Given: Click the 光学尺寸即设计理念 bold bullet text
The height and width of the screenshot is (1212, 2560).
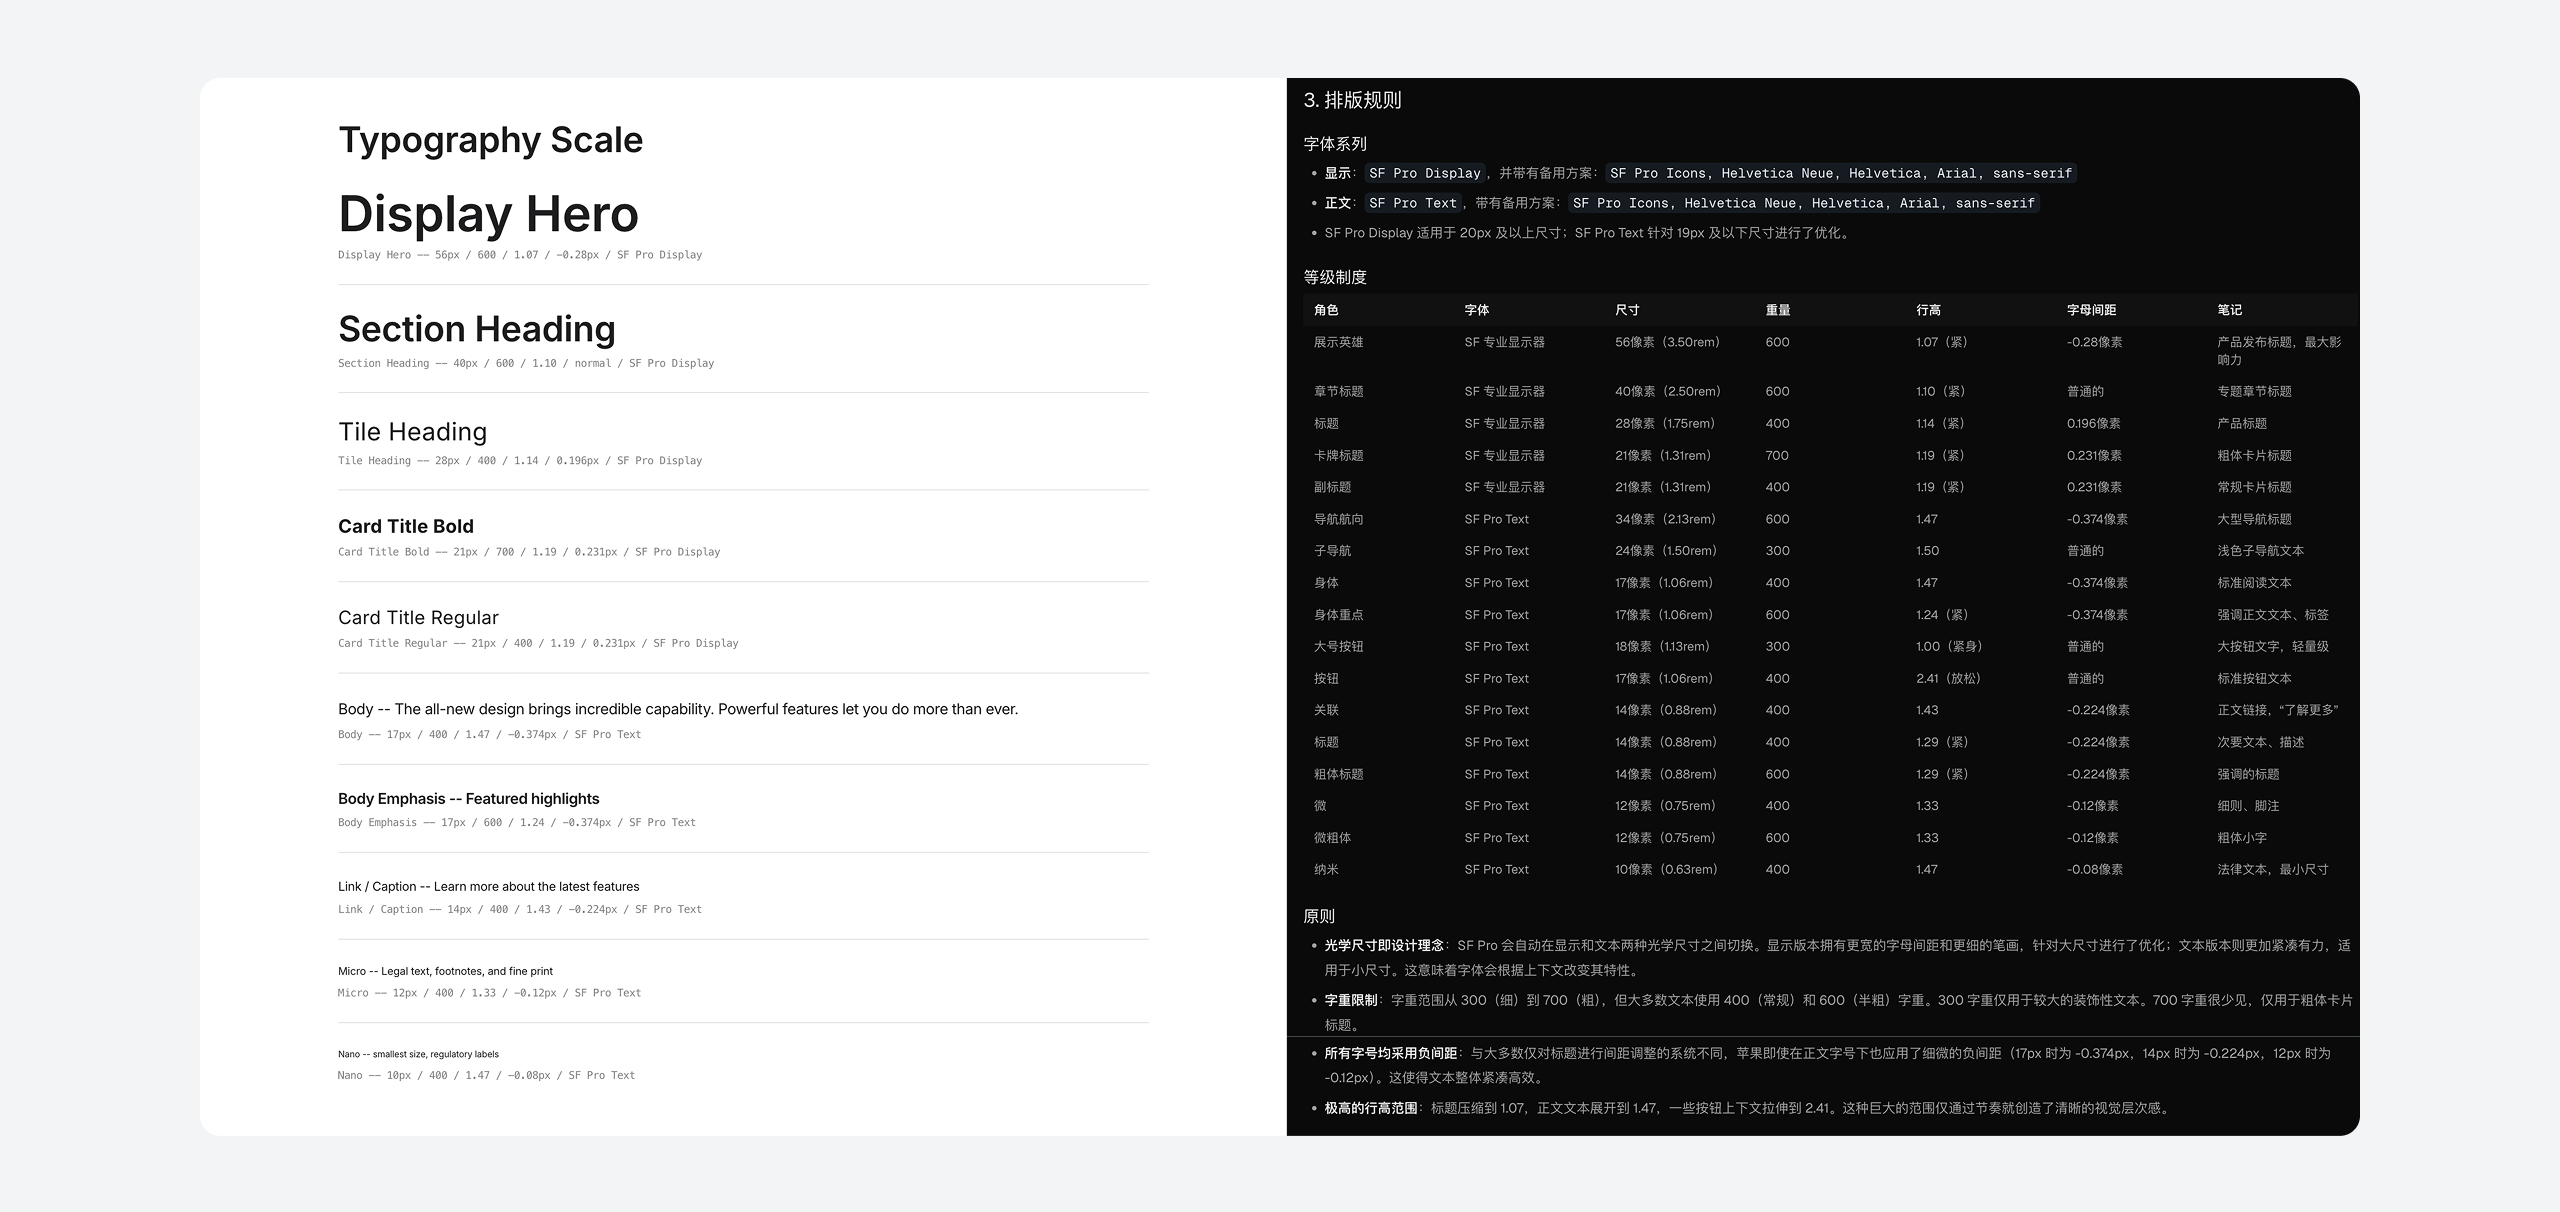Looking at the screenshot, I should click(x=1383, y=945).
